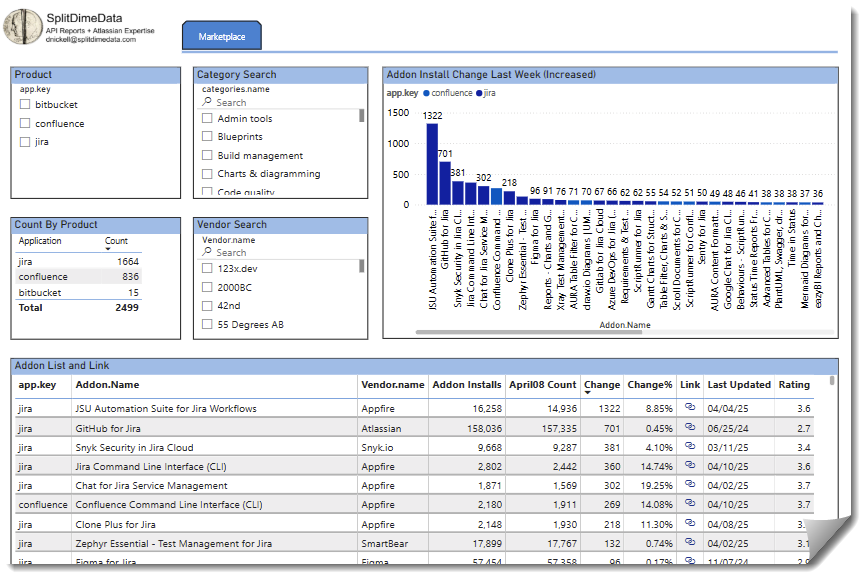Sort table by Rating column header
This screenshot has height=579, width=866.
click(794, 385)
